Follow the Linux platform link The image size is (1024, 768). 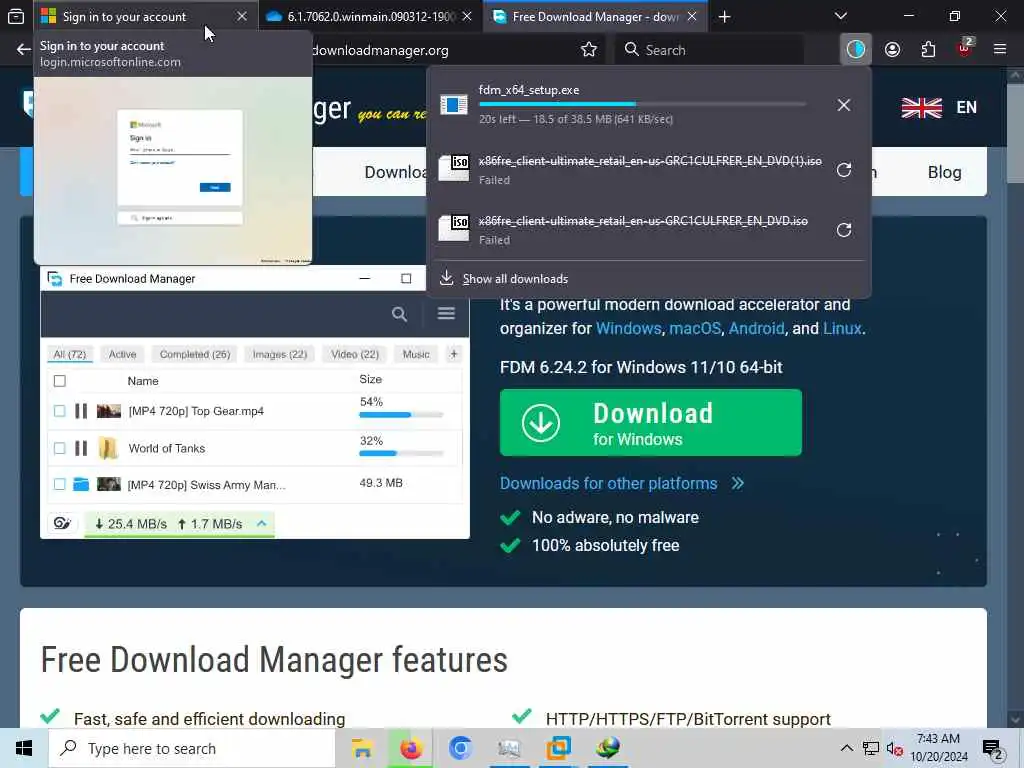tap(842, 328)
